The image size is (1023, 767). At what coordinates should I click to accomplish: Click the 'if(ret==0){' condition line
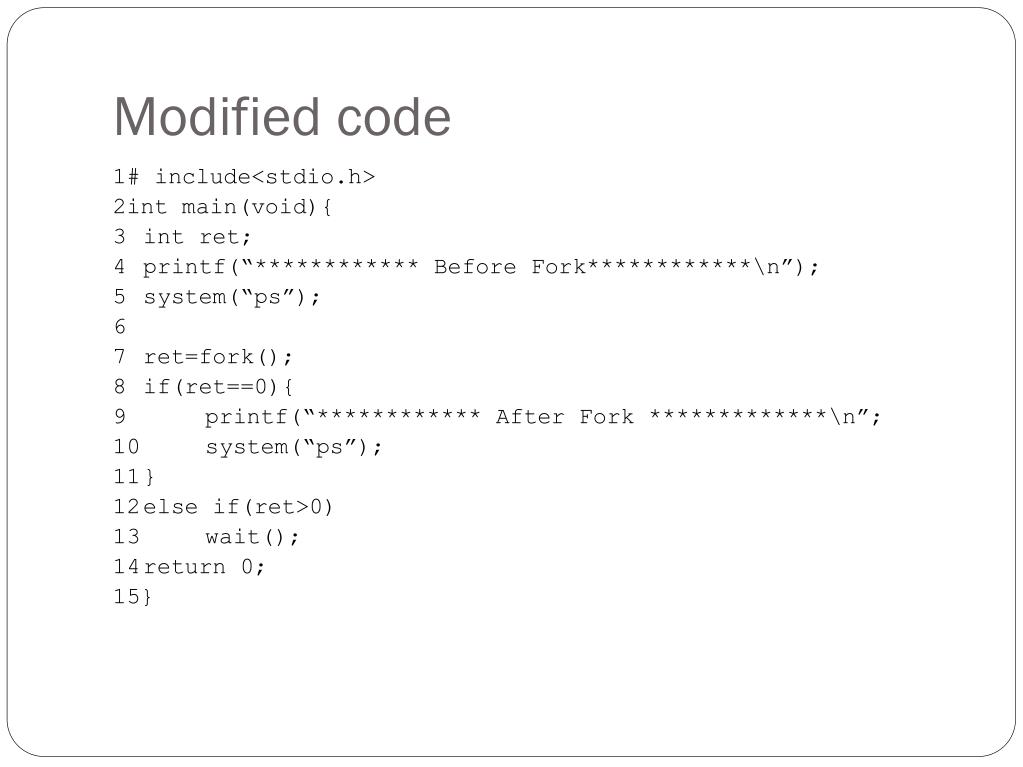click(218, 387)
